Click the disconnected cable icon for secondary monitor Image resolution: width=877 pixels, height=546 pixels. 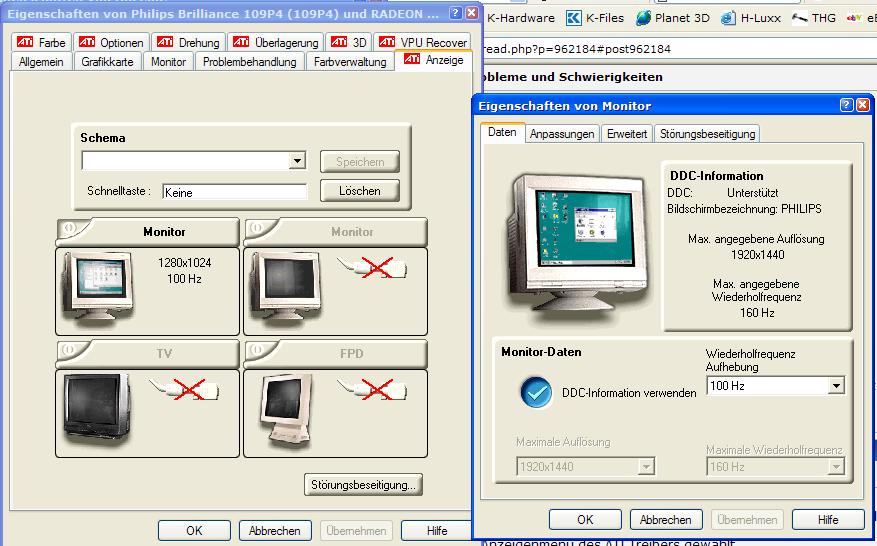[372, 267]
